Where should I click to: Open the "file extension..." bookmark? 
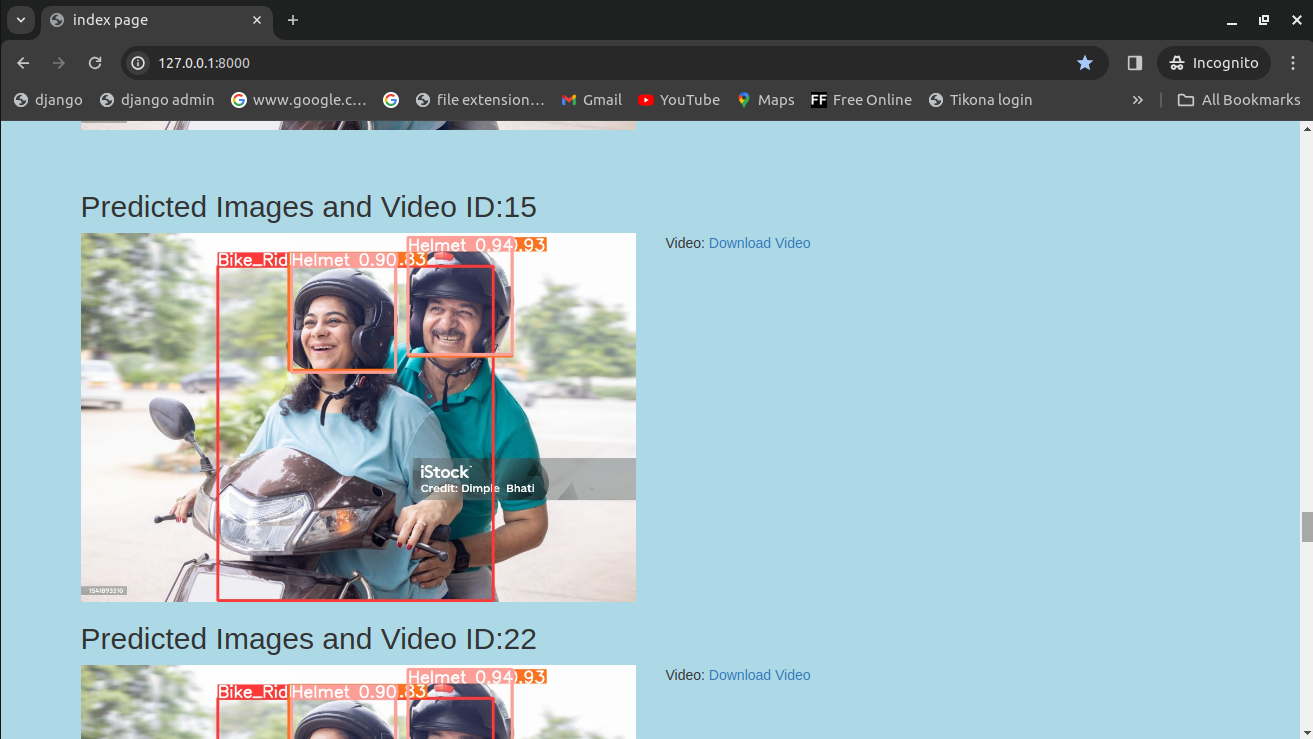pos(480,100)
